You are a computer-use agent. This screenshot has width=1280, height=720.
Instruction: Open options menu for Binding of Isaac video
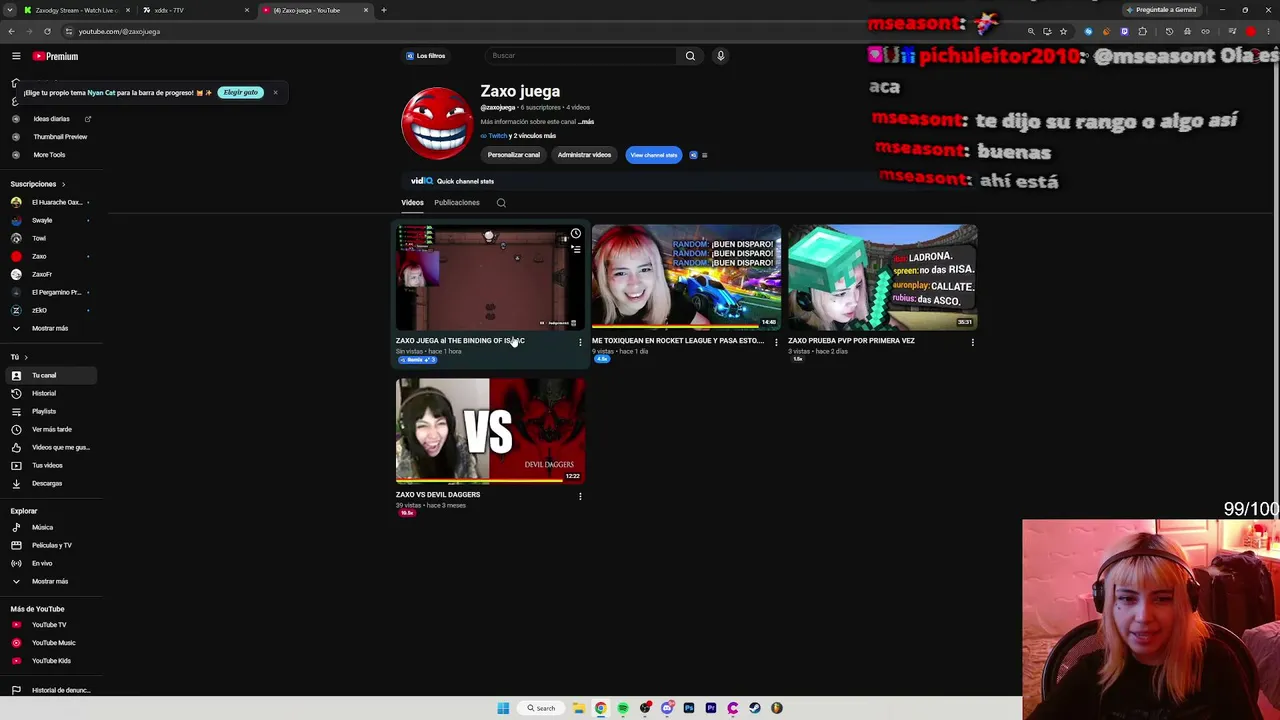580,343
